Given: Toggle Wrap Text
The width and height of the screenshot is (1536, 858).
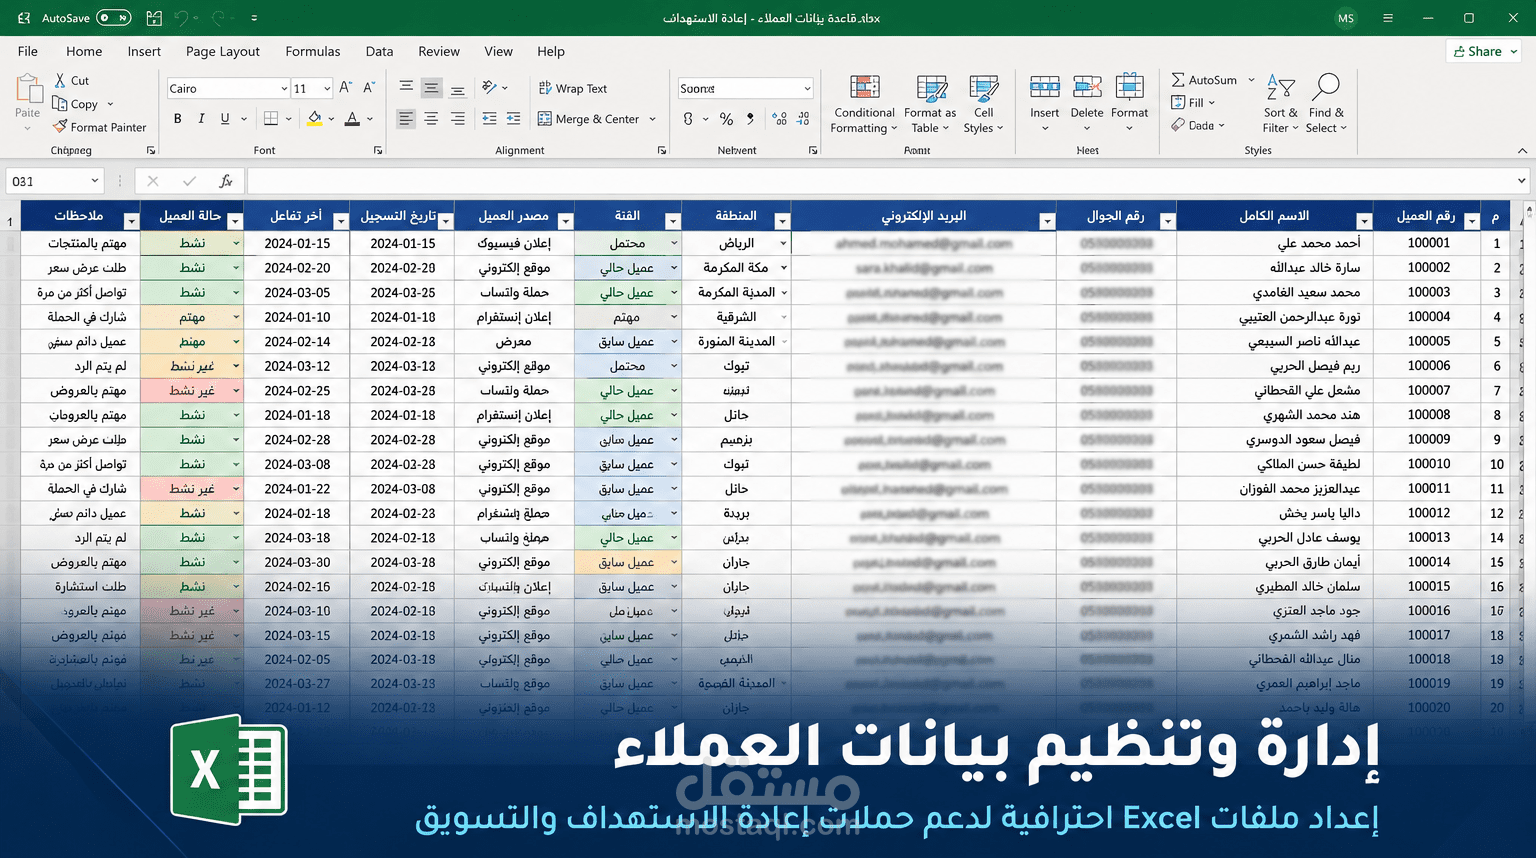Looking at the screenshot, I should tap(573, 88).
